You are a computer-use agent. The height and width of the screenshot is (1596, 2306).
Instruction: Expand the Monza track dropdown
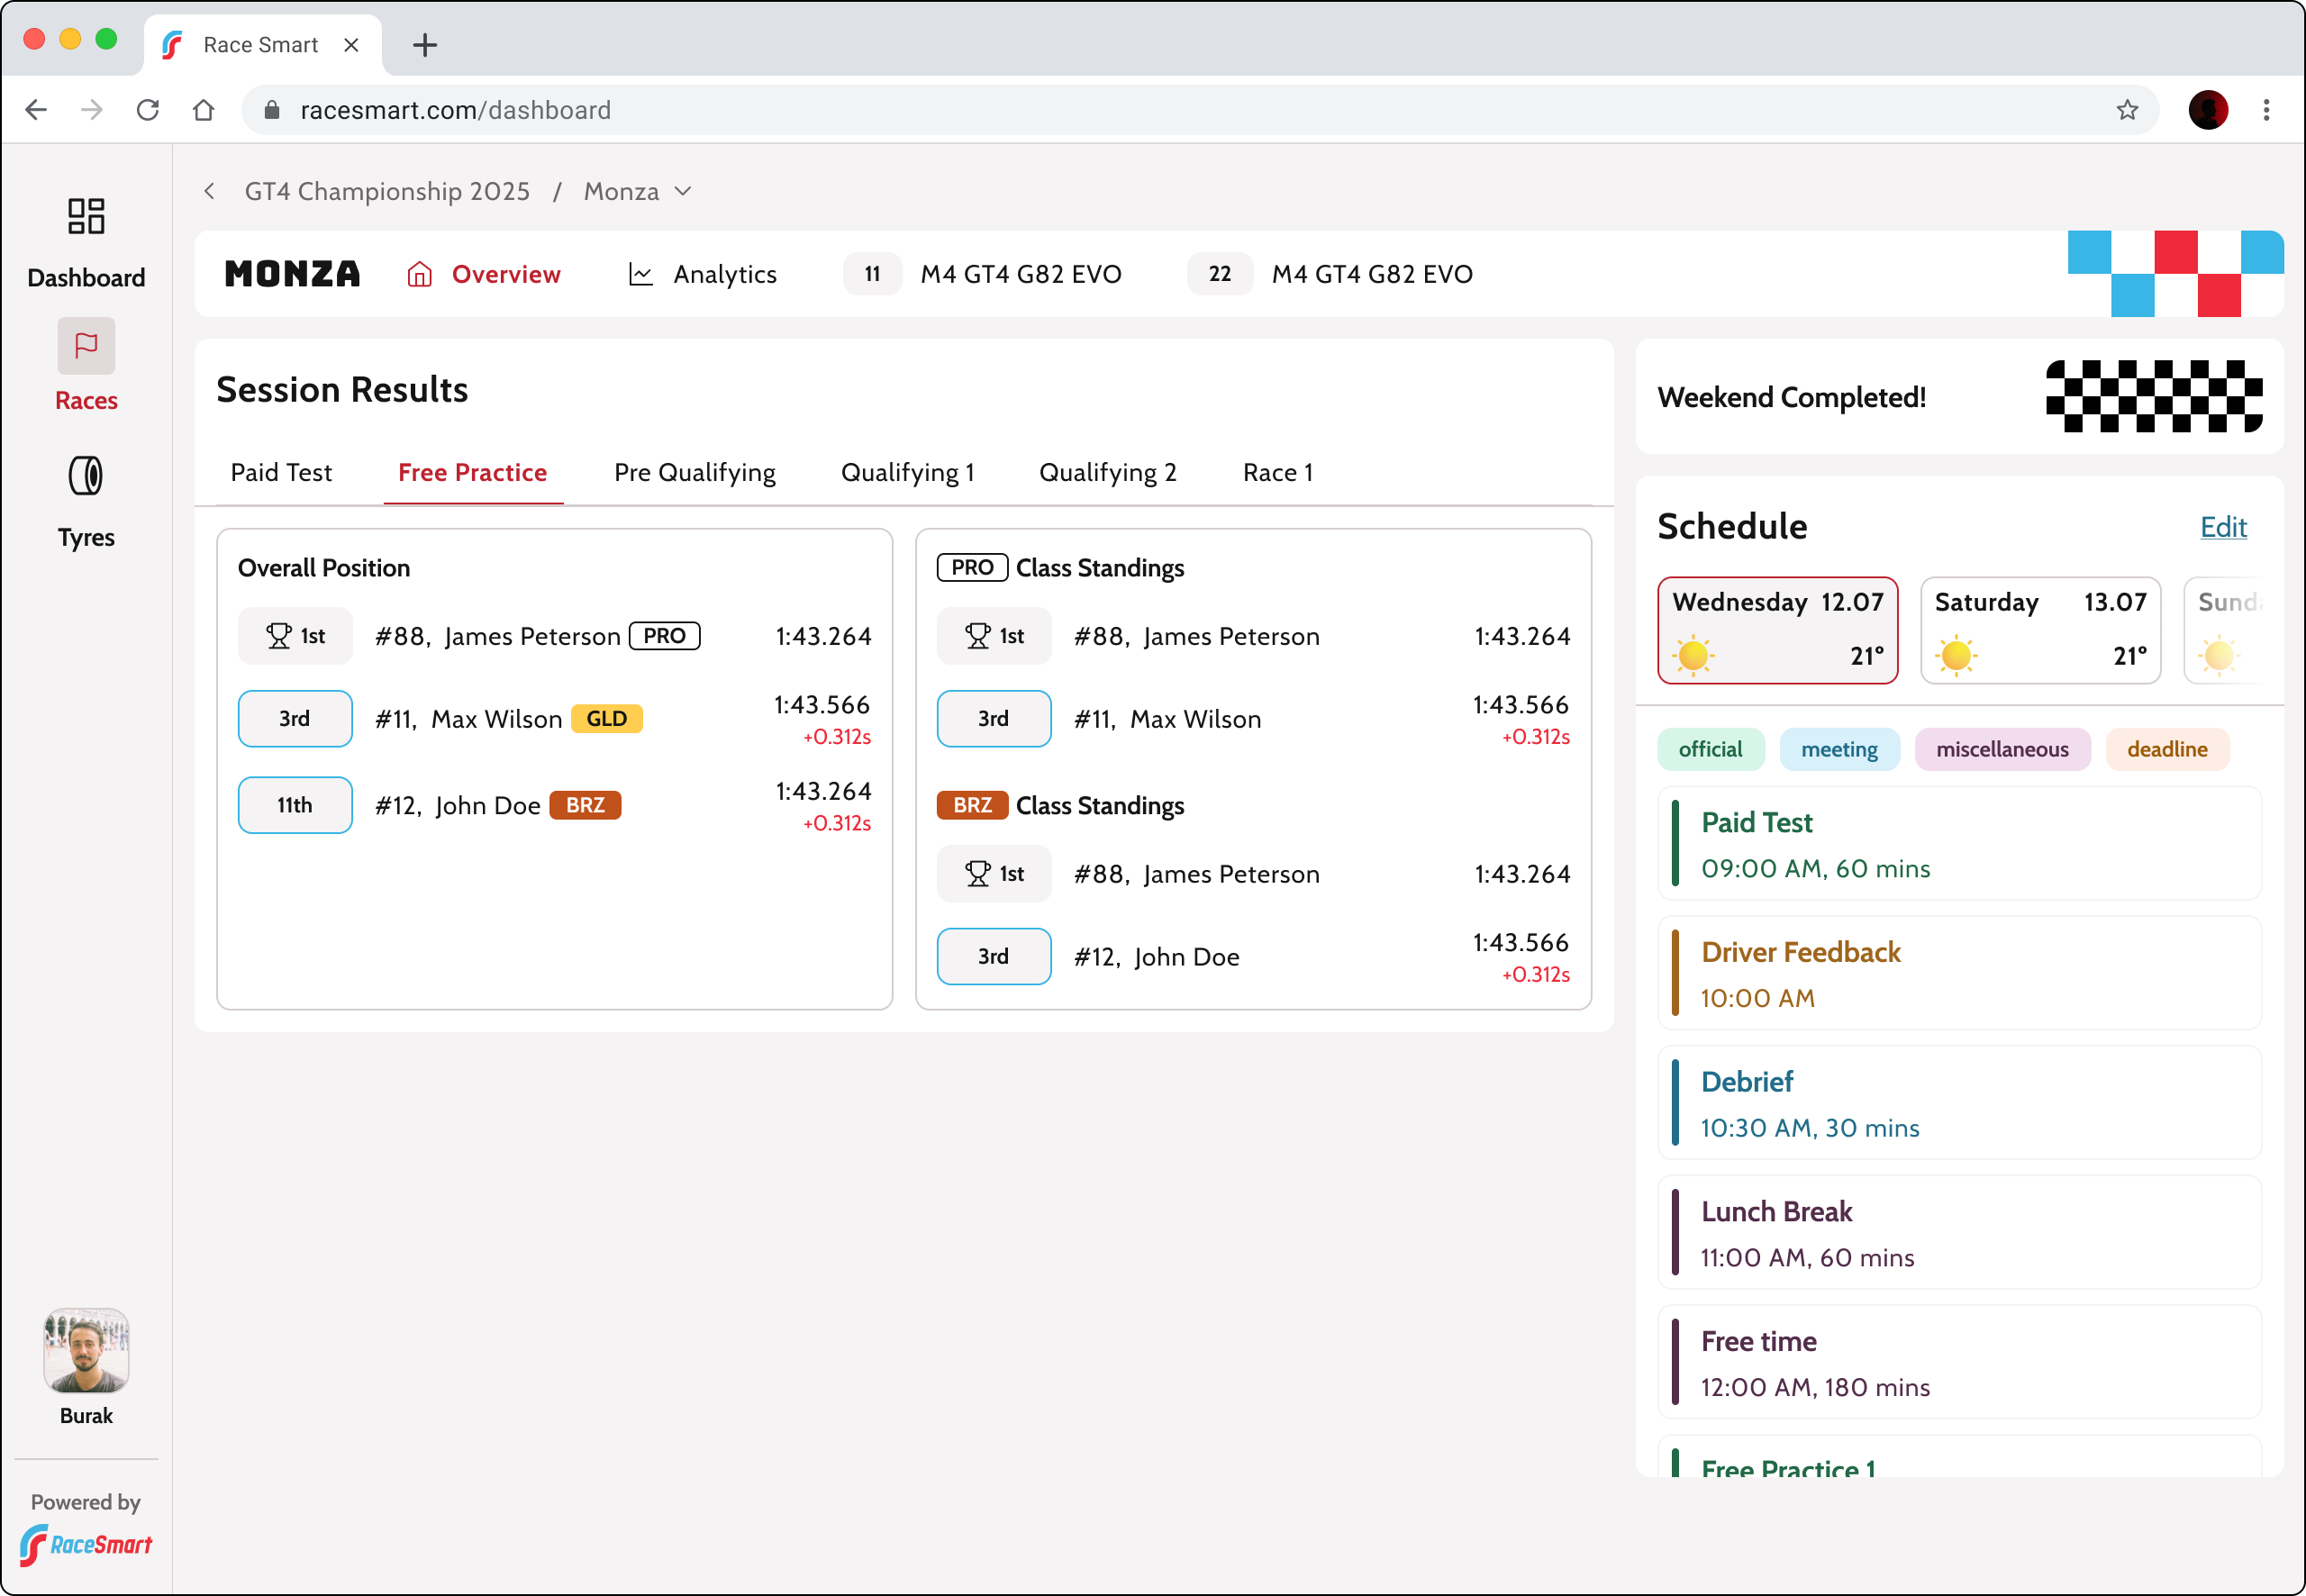(683, 191)
